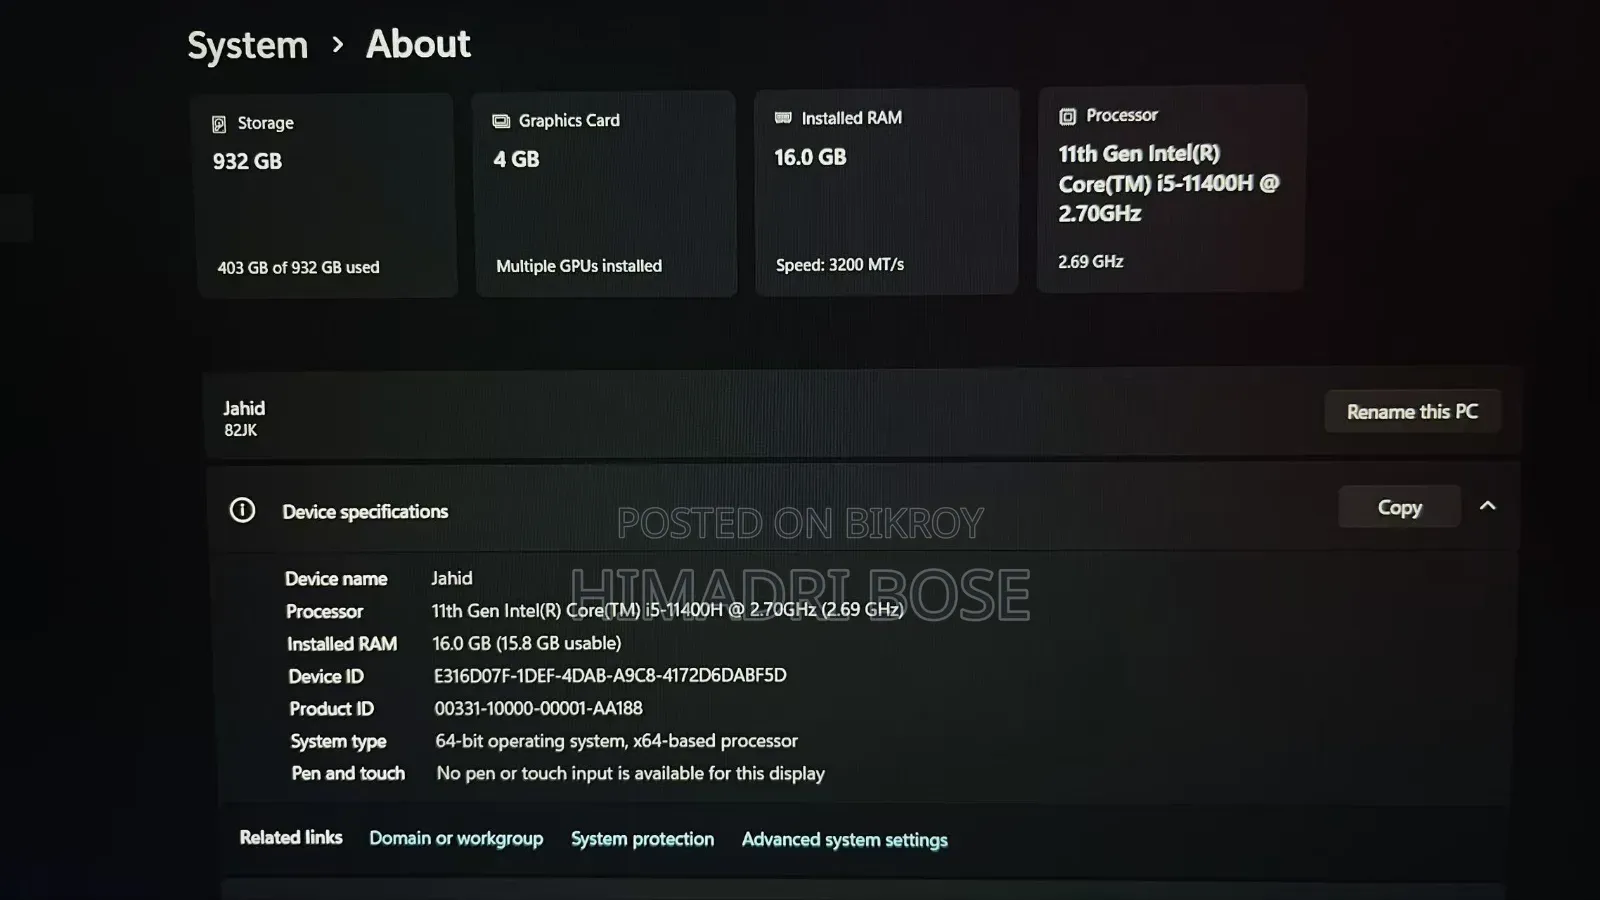Click the Installed RAM row label
The width and height of the screenshot is (1600, 900).
(342, 644)
